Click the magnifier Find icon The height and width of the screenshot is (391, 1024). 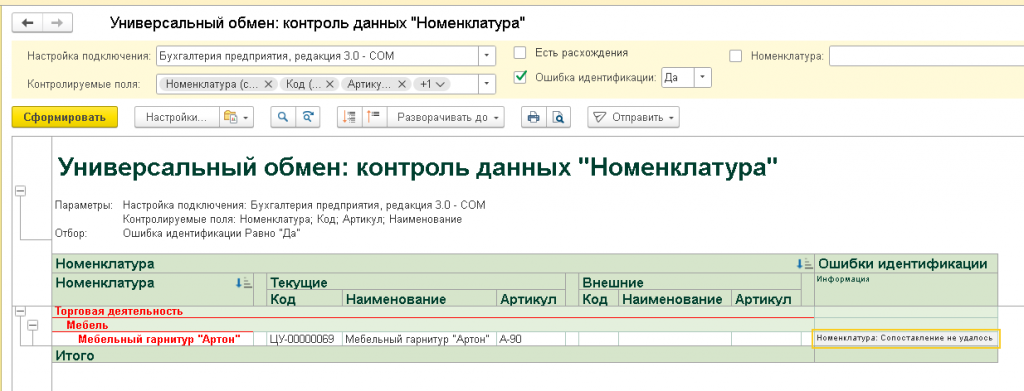tap(283, 117)
